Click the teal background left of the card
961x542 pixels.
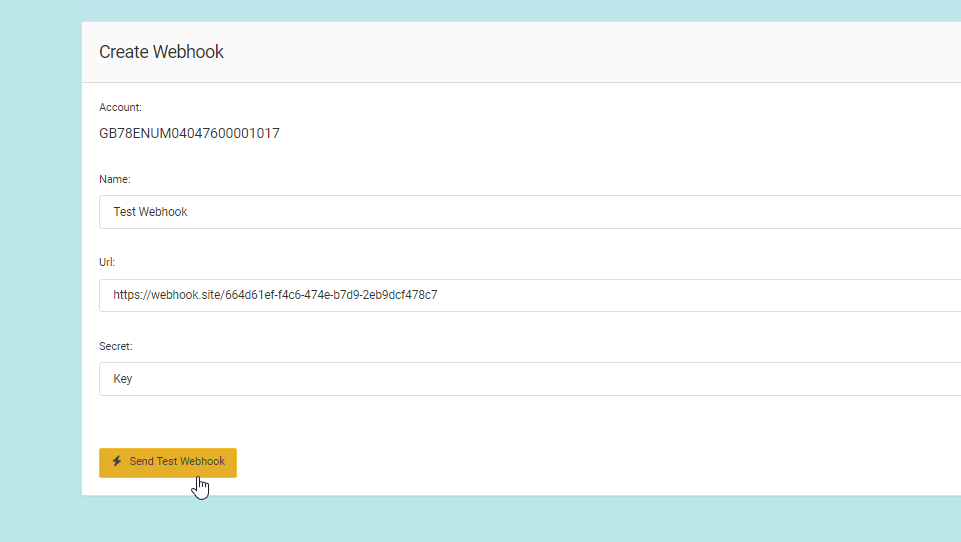tap(40, 270)
